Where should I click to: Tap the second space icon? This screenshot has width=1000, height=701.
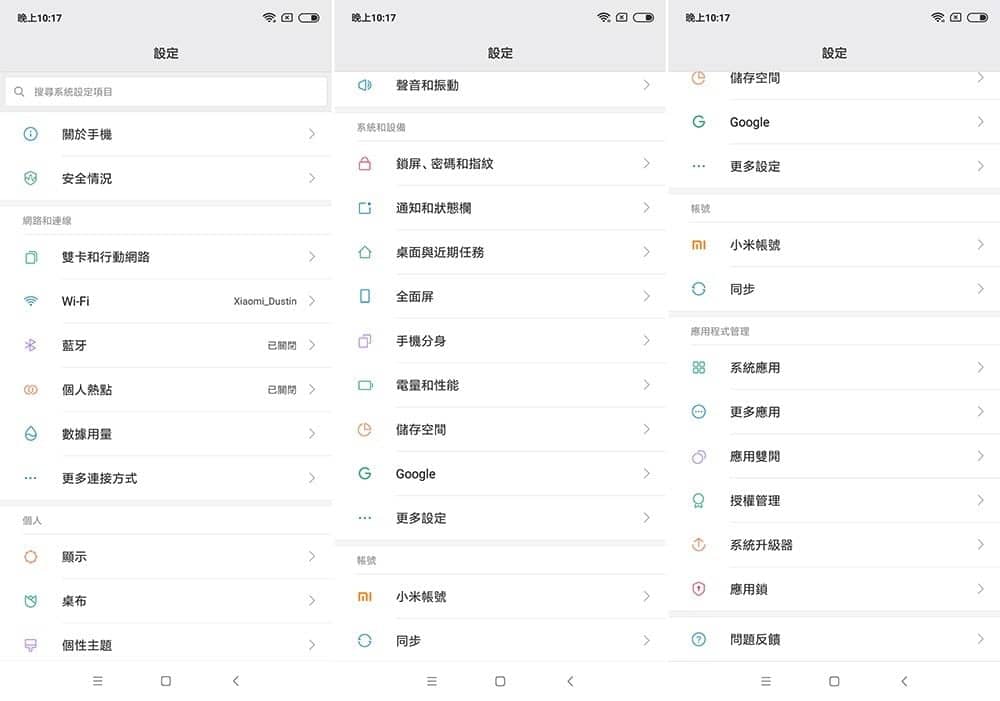pos(365,341)
